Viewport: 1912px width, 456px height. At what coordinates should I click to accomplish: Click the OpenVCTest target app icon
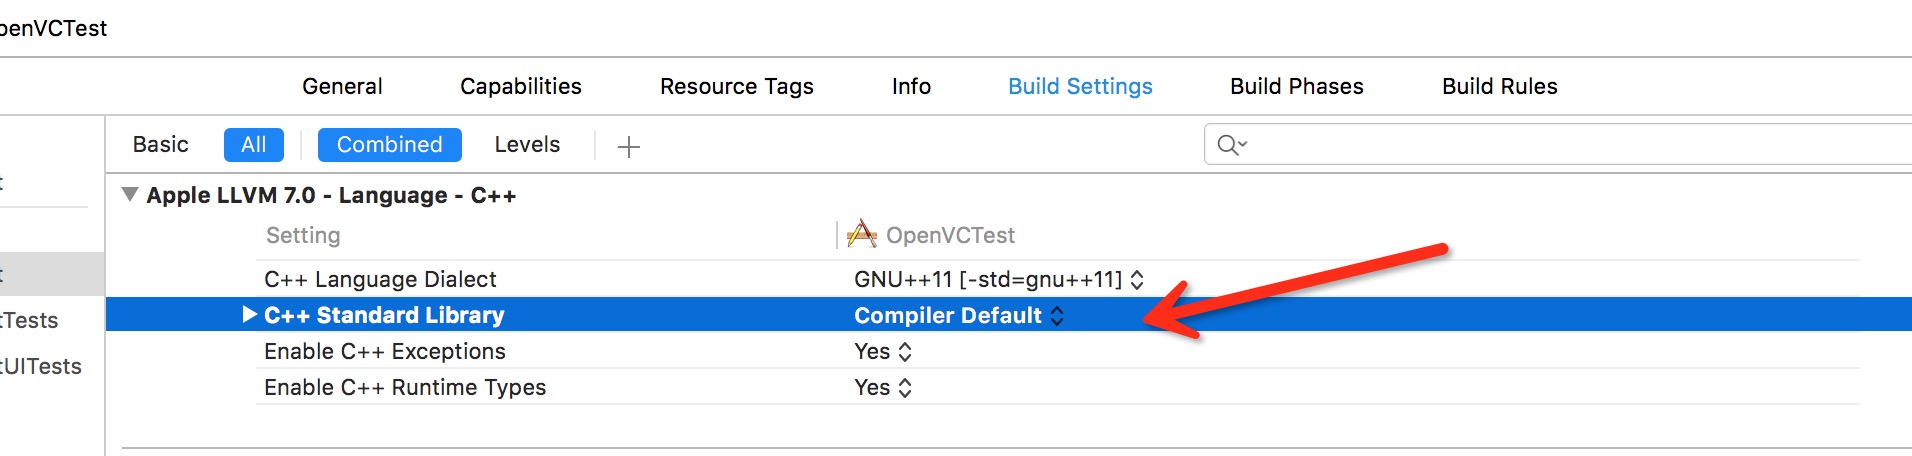coord(861,234)
